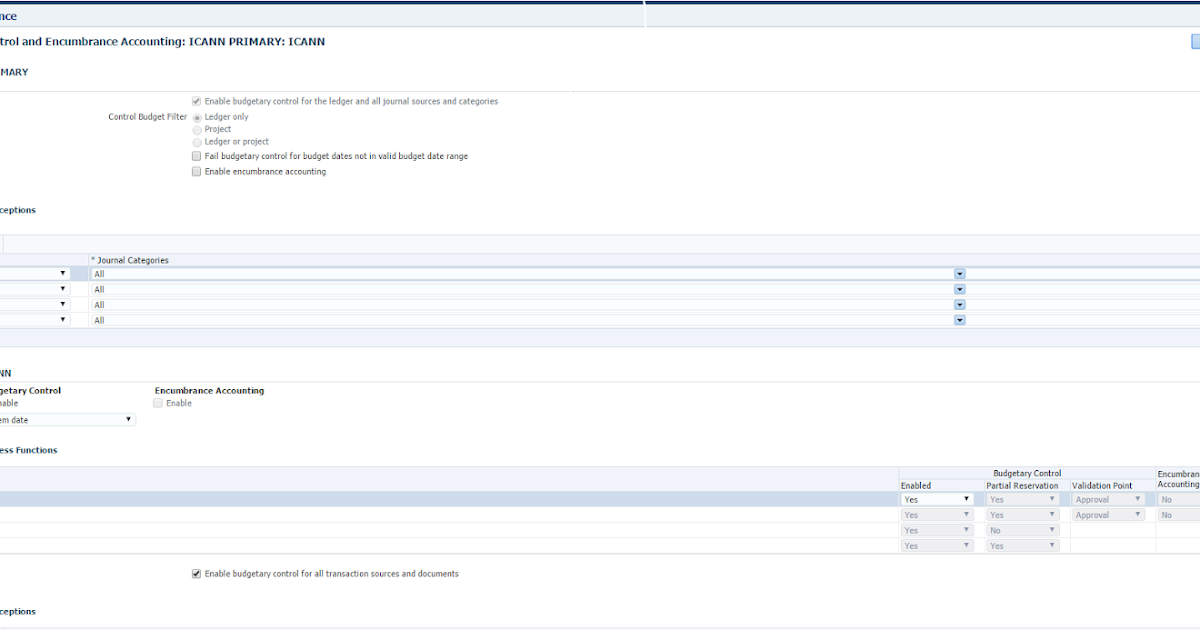Click the small blue icon at top right
This screenshot has height=630, width=1200.
(1193, 41)
